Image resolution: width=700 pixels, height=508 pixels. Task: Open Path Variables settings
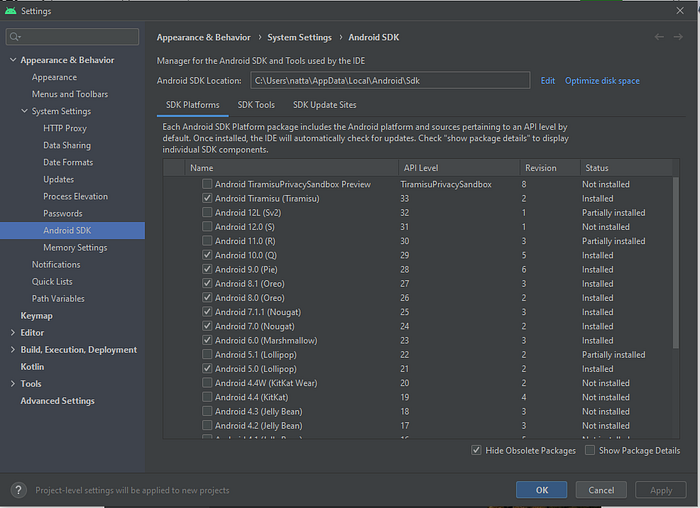(x=58, y=299)
